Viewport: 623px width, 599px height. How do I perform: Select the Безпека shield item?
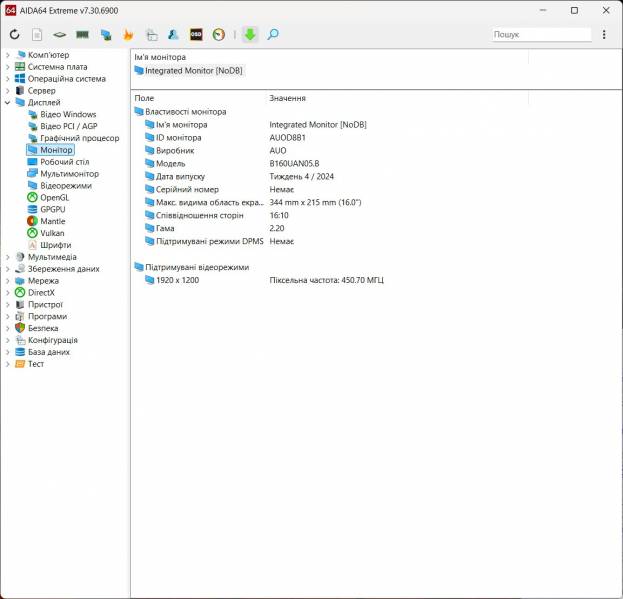[x=37, y=328]
